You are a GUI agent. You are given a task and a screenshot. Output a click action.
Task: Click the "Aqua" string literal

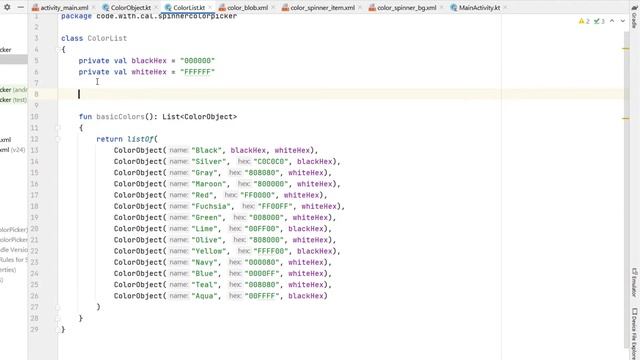click(204, 296)
